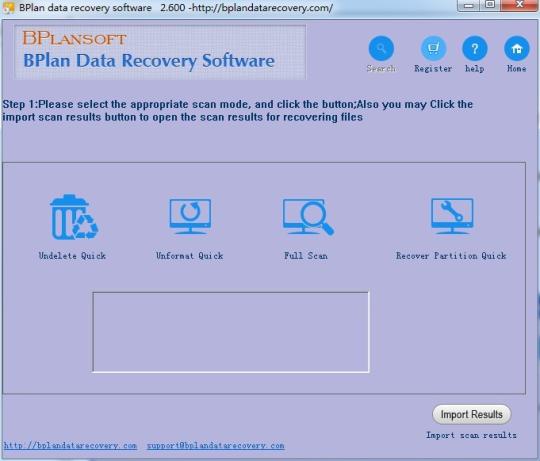Click the Import Results button
Image resolution: width=540 pixels, height=461 pixels.
coord(471,414)
